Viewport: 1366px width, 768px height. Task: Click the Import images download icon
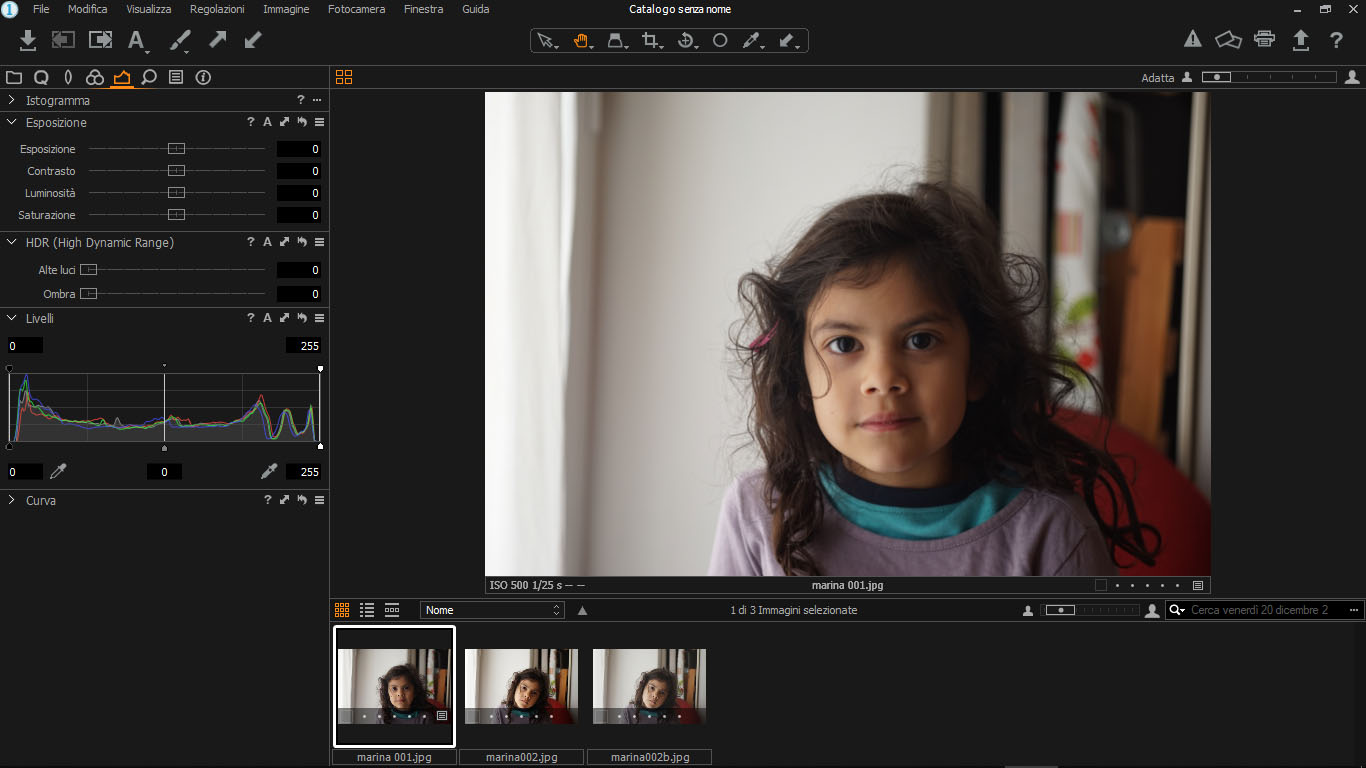pyautogui.click(x=28, y=40)
